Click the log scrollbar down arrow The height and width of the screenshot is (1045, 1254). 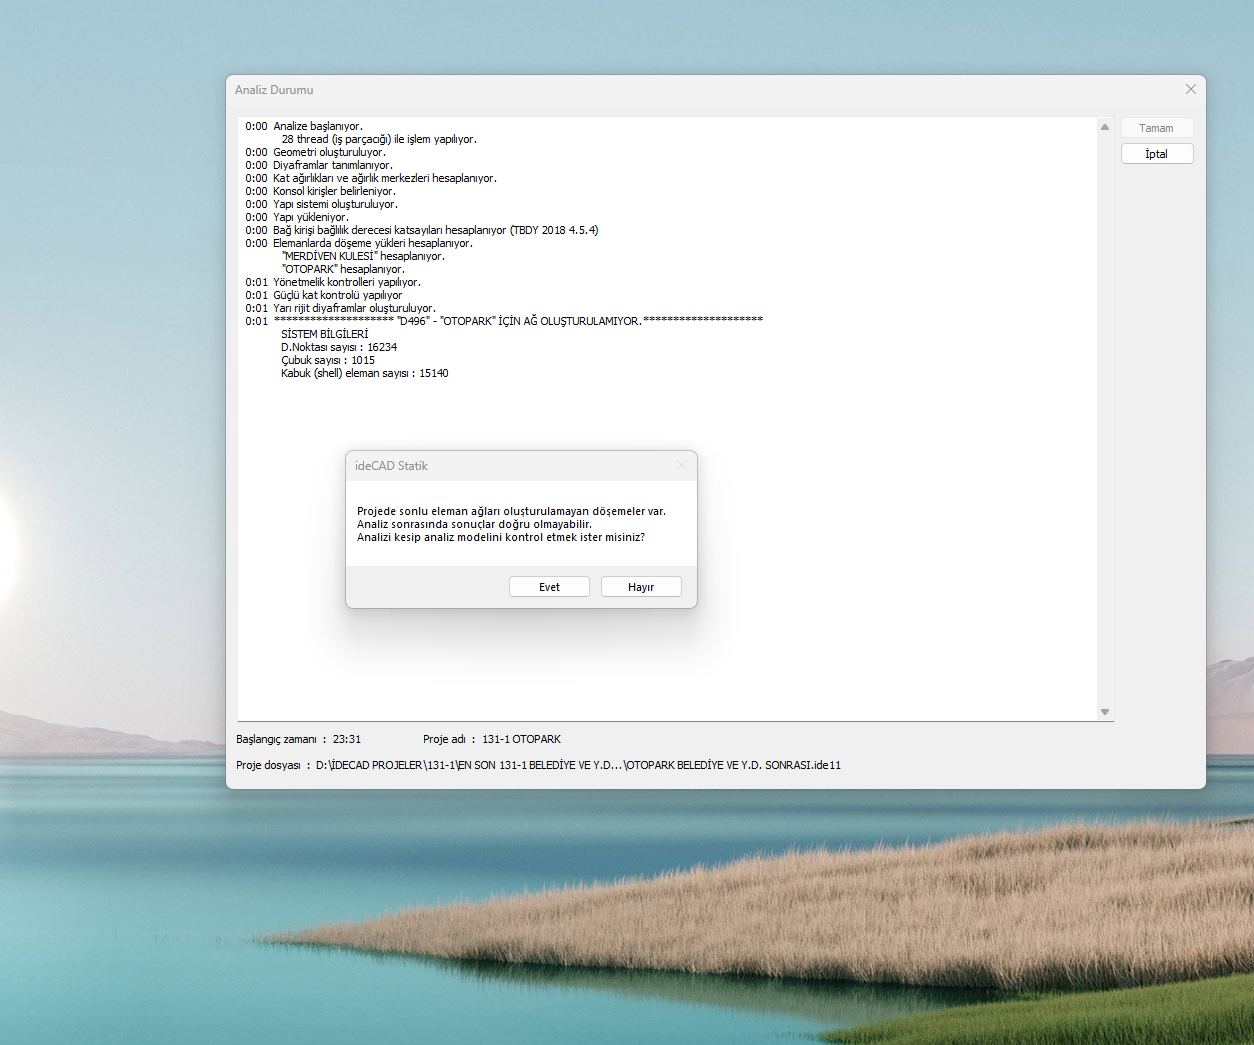pos(1105,712)
